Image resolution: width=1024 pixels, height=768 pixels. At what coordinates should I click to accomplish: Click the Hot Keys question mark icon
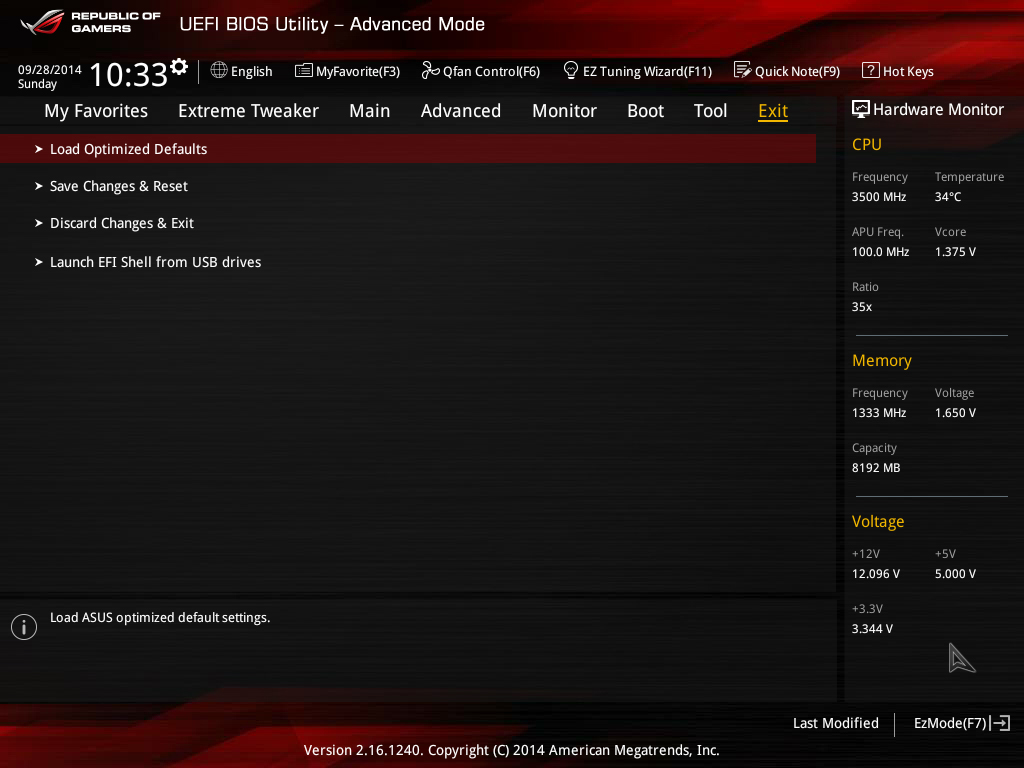click(x=871, y=70)
